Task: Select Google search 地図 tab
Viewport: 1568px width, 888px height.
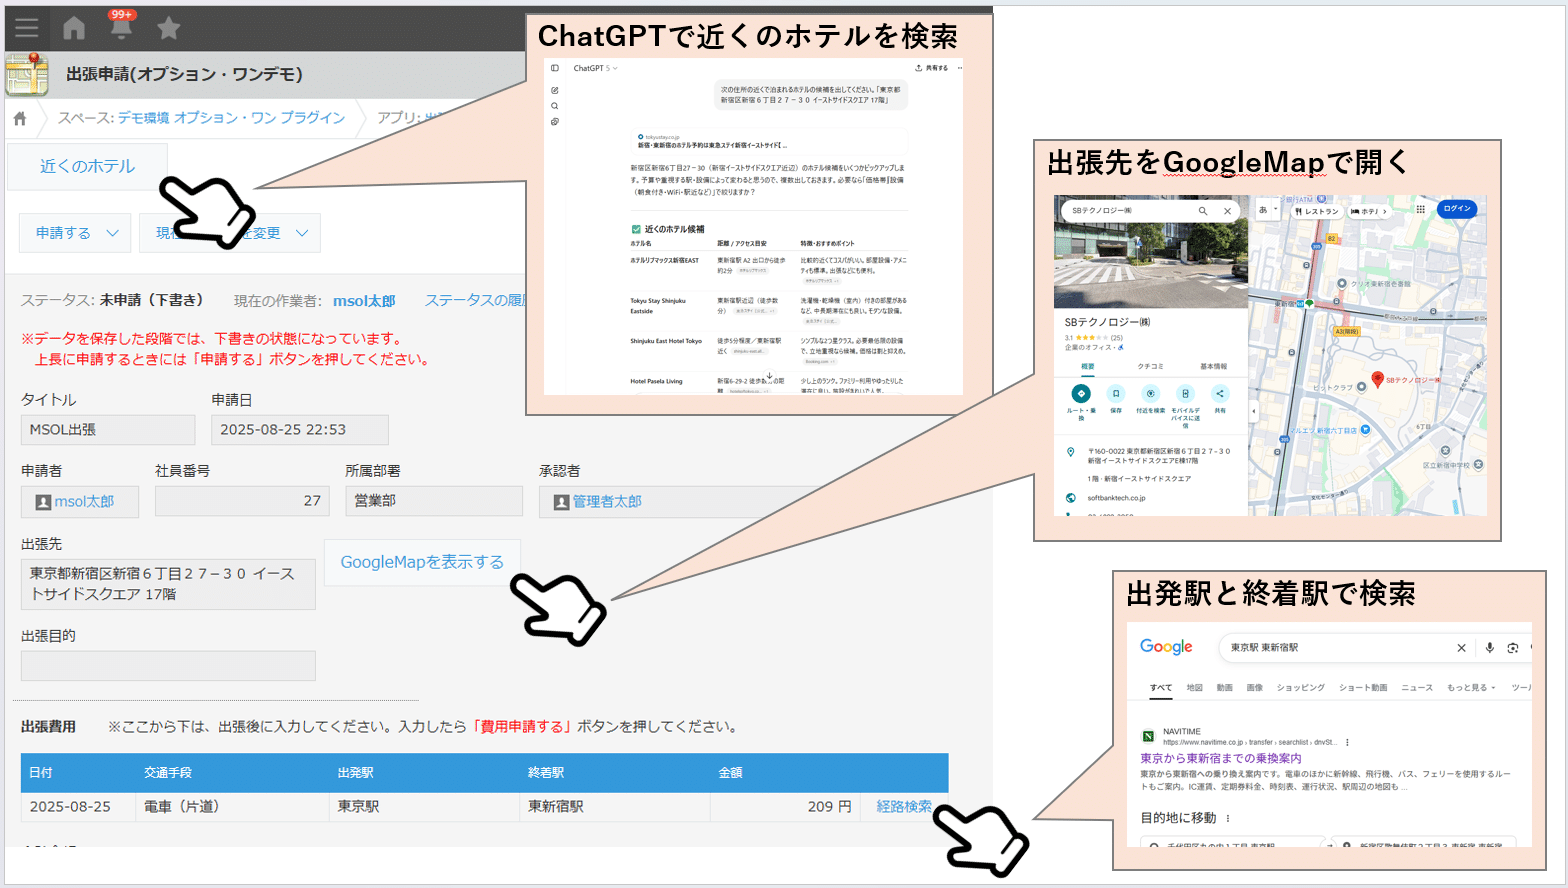Action: point(1194,688)
